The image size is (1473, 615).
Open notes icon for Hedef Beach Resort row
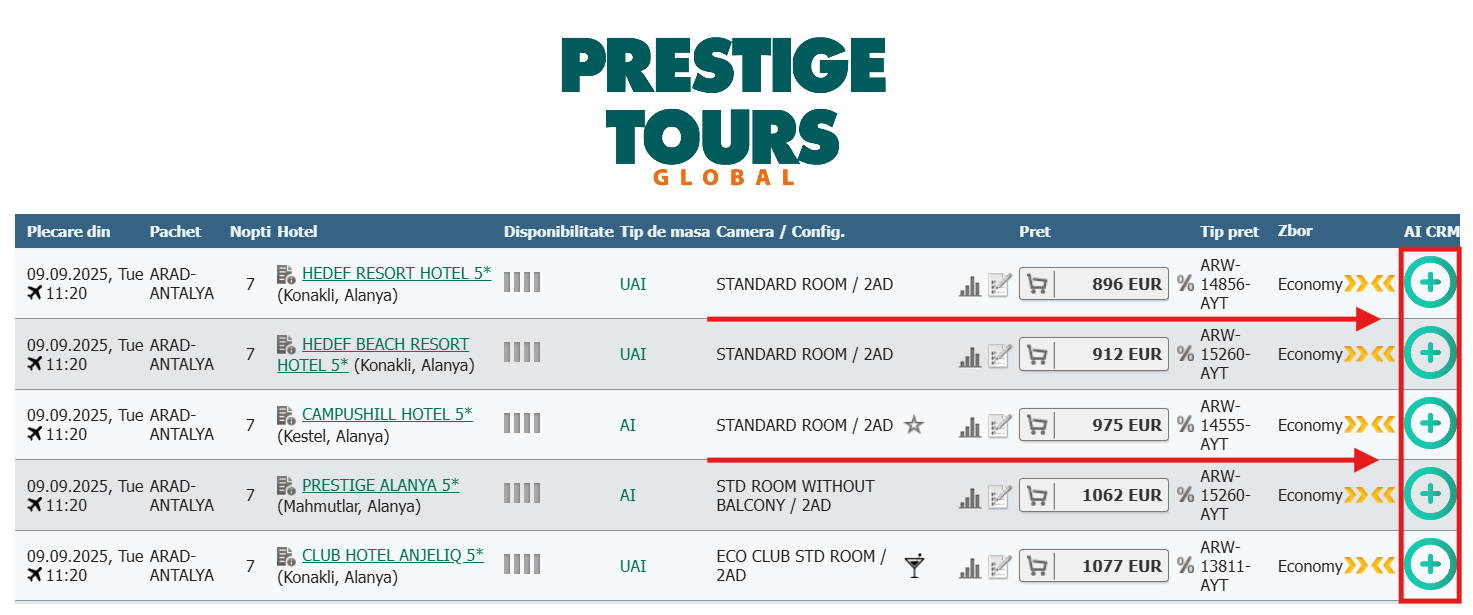1000,355
